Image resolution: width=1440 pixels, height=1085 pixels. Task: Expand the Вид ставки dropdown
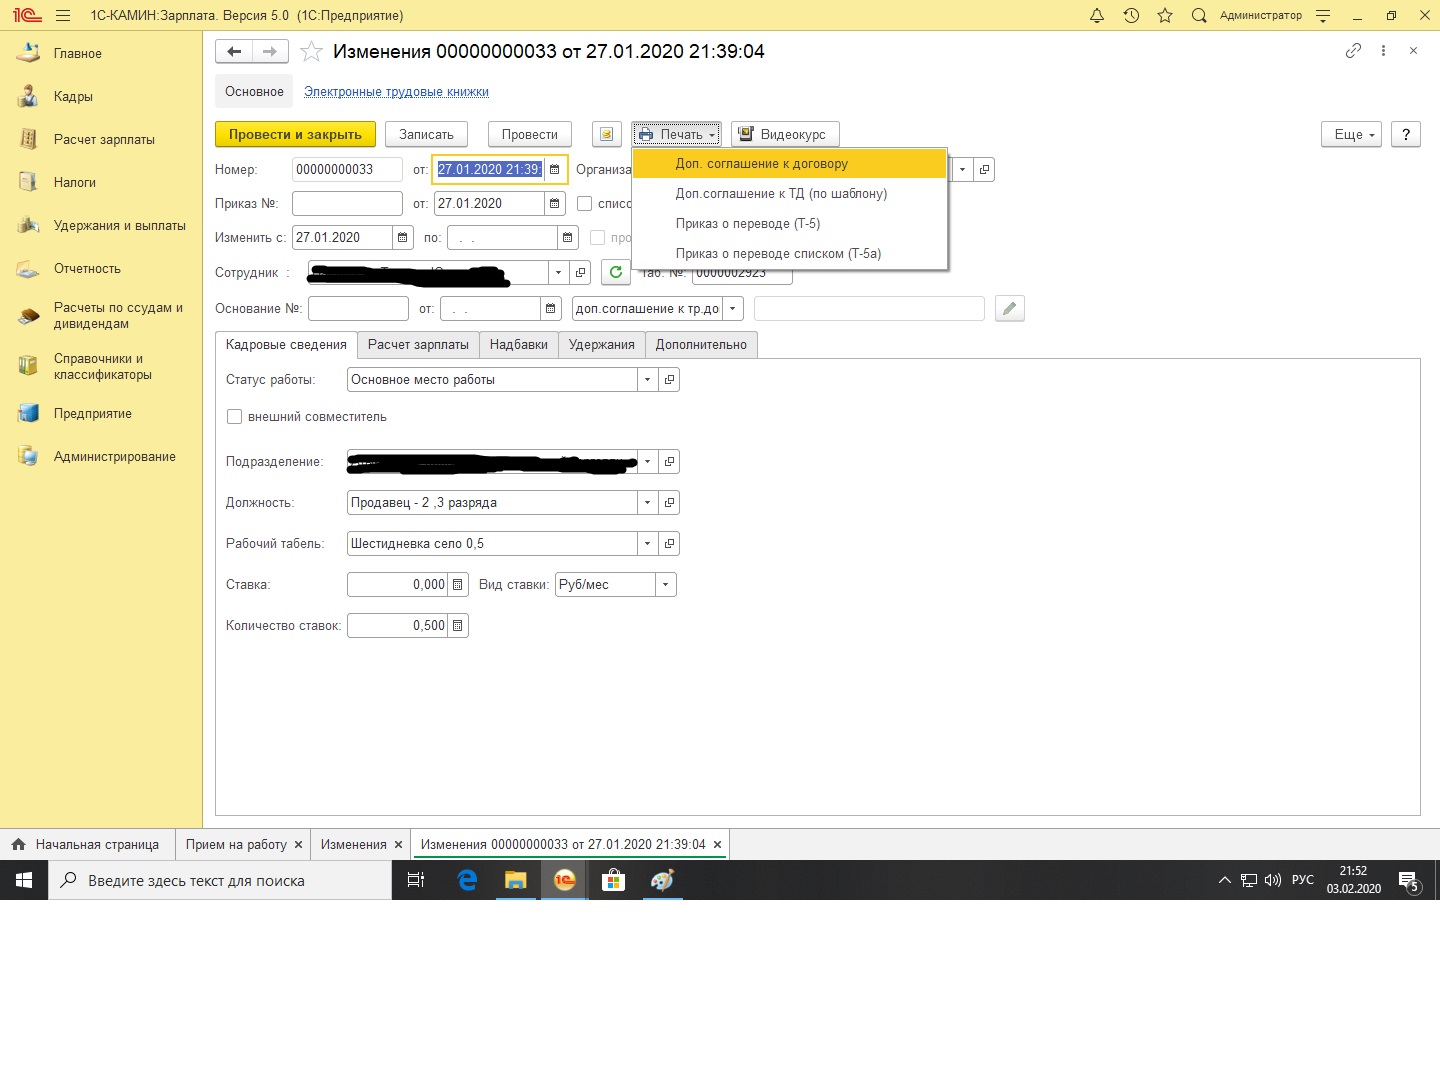click(665, 585)
